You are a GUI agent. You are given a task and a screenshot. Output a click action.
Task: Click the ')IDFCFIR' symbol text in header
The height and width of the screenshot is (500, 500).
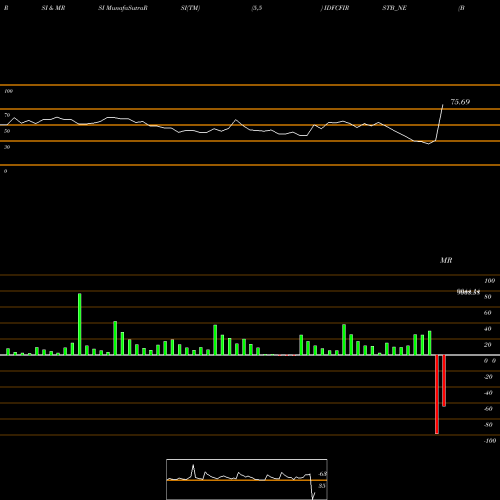click(335, 8)
